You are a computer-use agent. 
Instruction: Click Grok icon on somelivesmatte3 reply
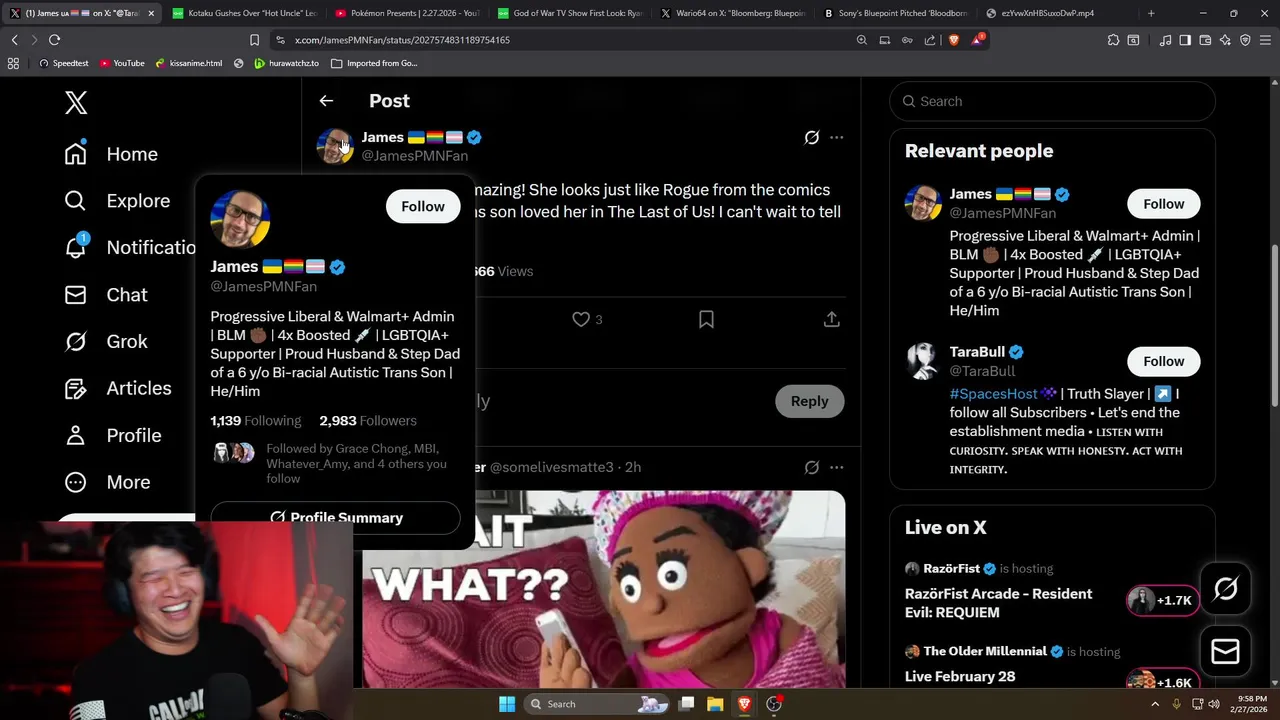812,467
